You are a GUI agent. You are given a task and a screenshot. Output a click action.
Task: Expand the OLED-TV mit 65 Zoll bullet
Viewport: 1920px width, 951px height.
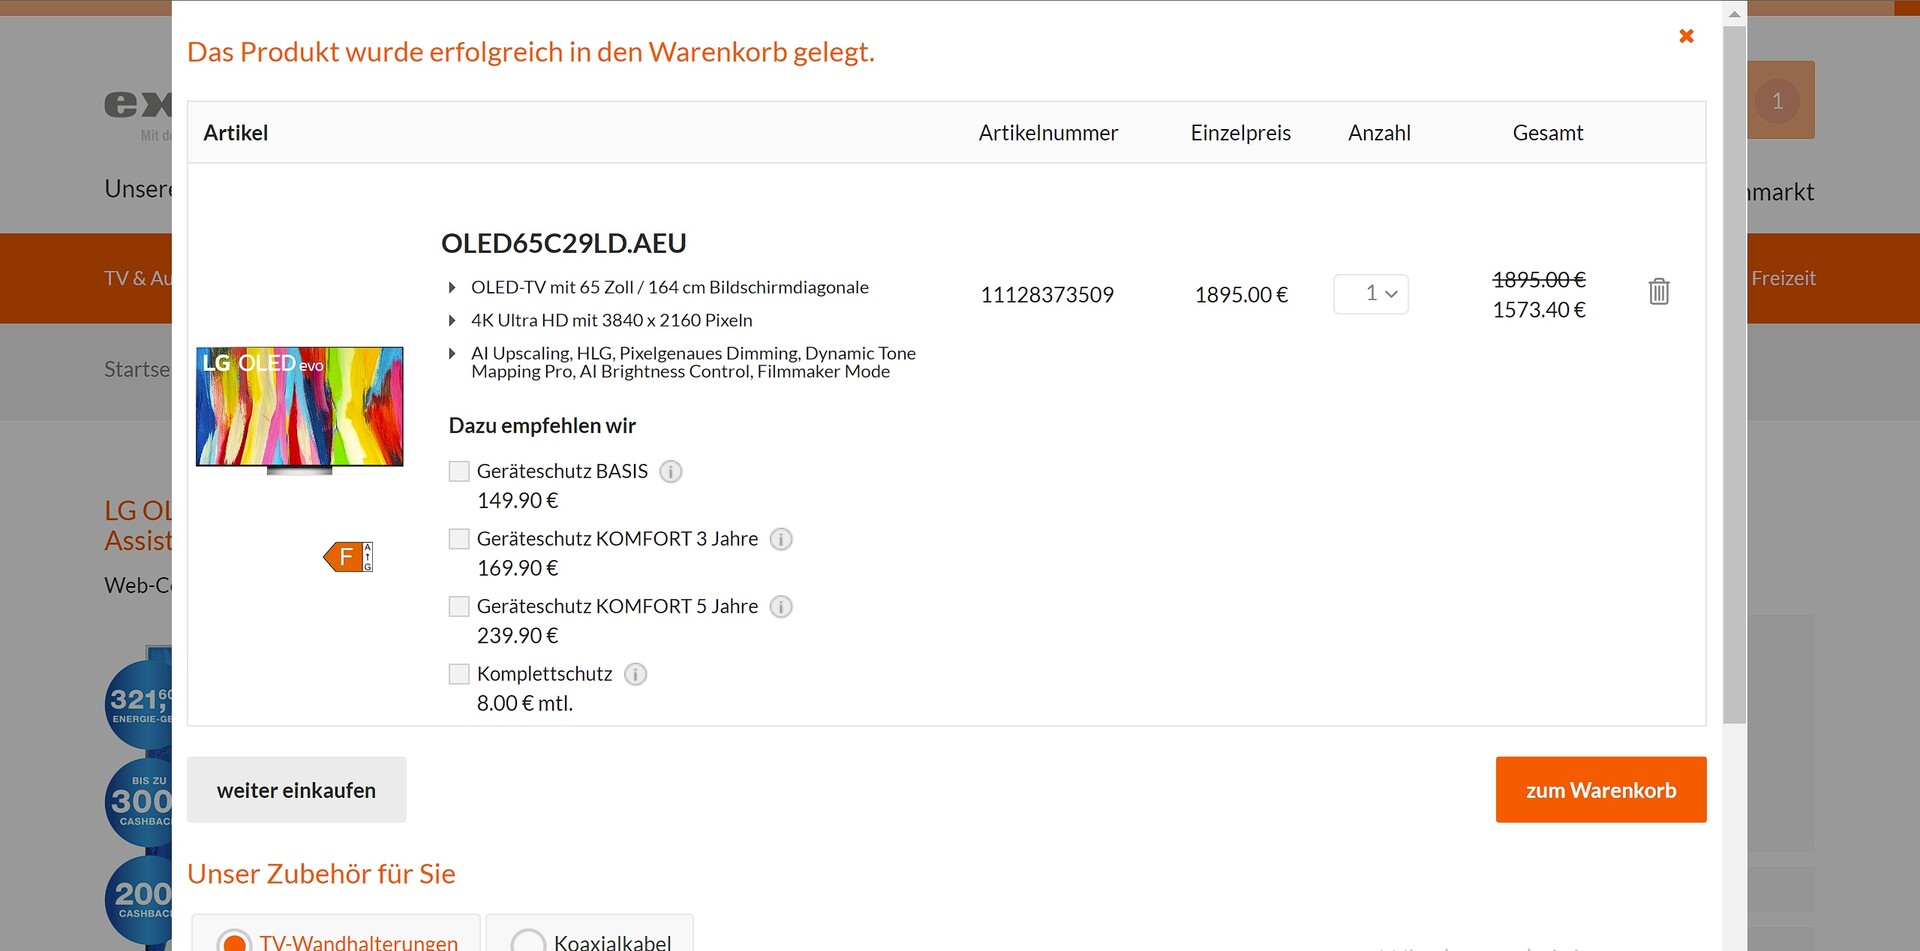452,288
